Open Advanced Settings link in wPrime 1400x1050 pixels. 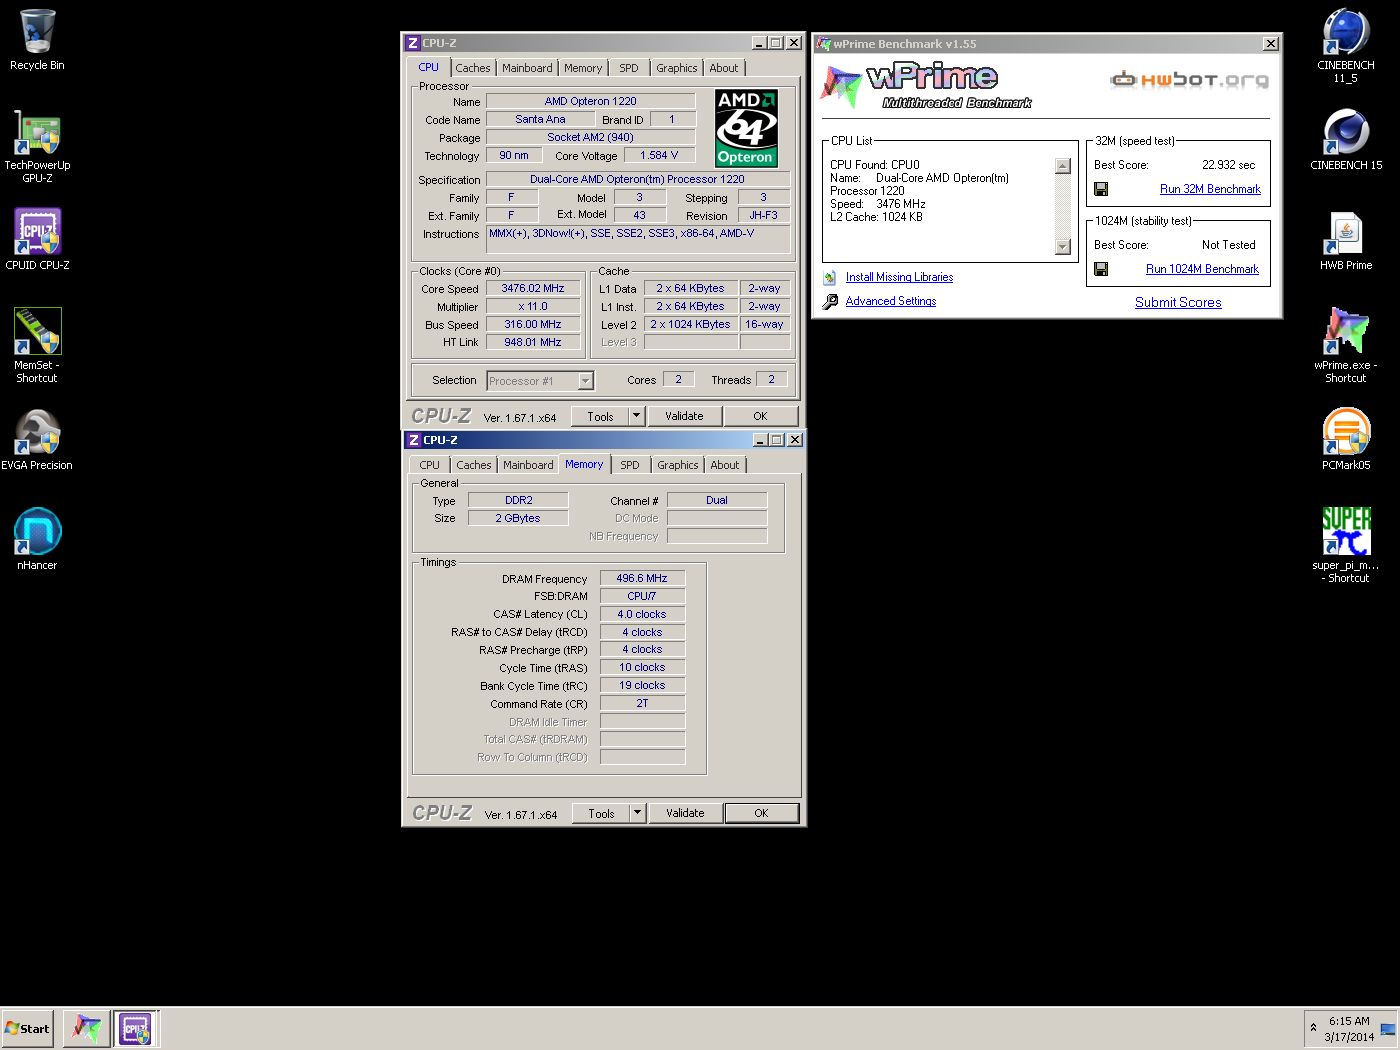891,302
